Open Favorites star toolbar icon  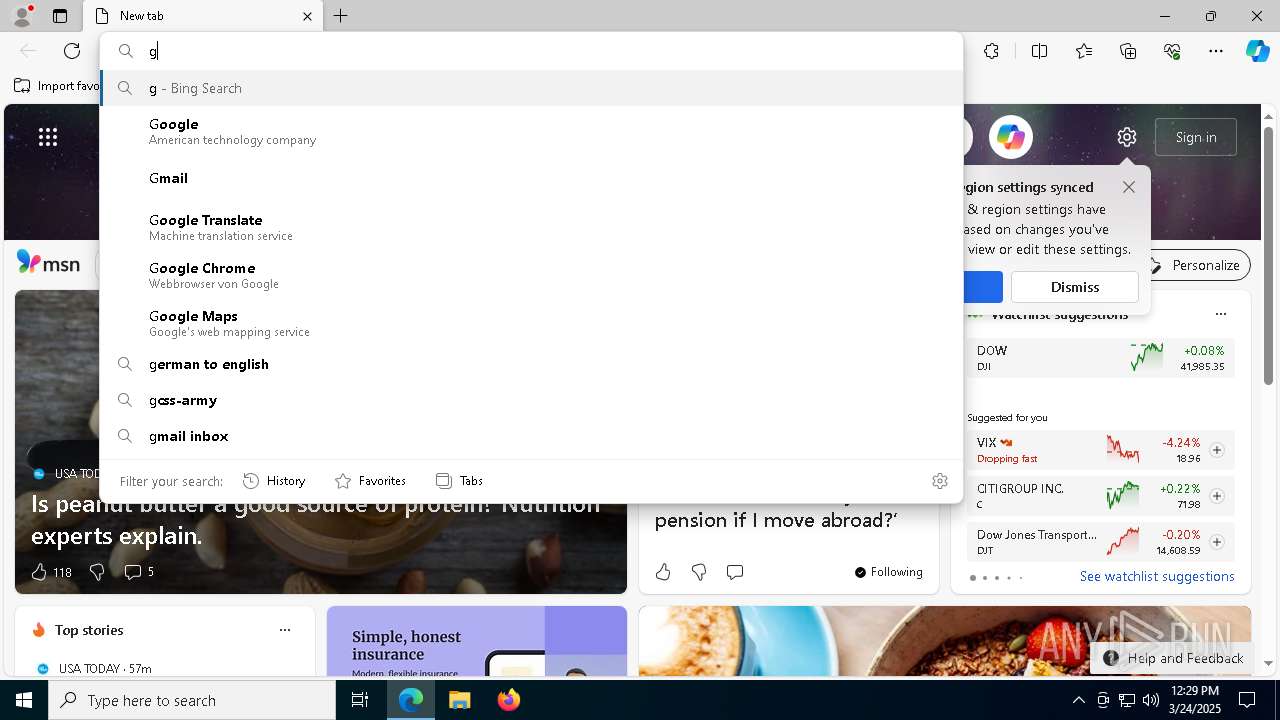tap(1084, 51)
